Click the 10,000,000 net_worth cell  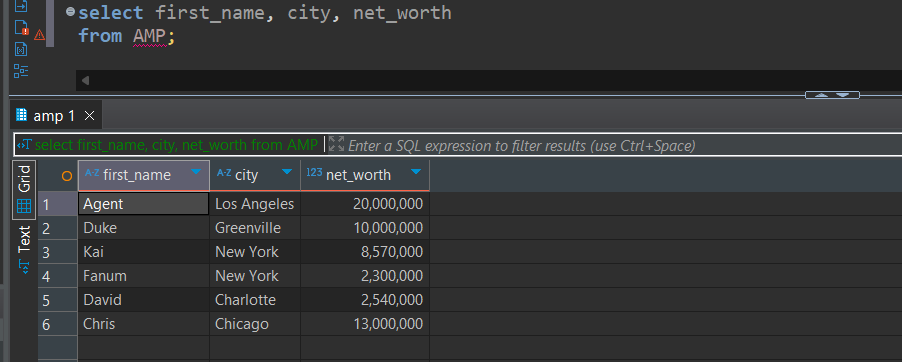(365, 228)
